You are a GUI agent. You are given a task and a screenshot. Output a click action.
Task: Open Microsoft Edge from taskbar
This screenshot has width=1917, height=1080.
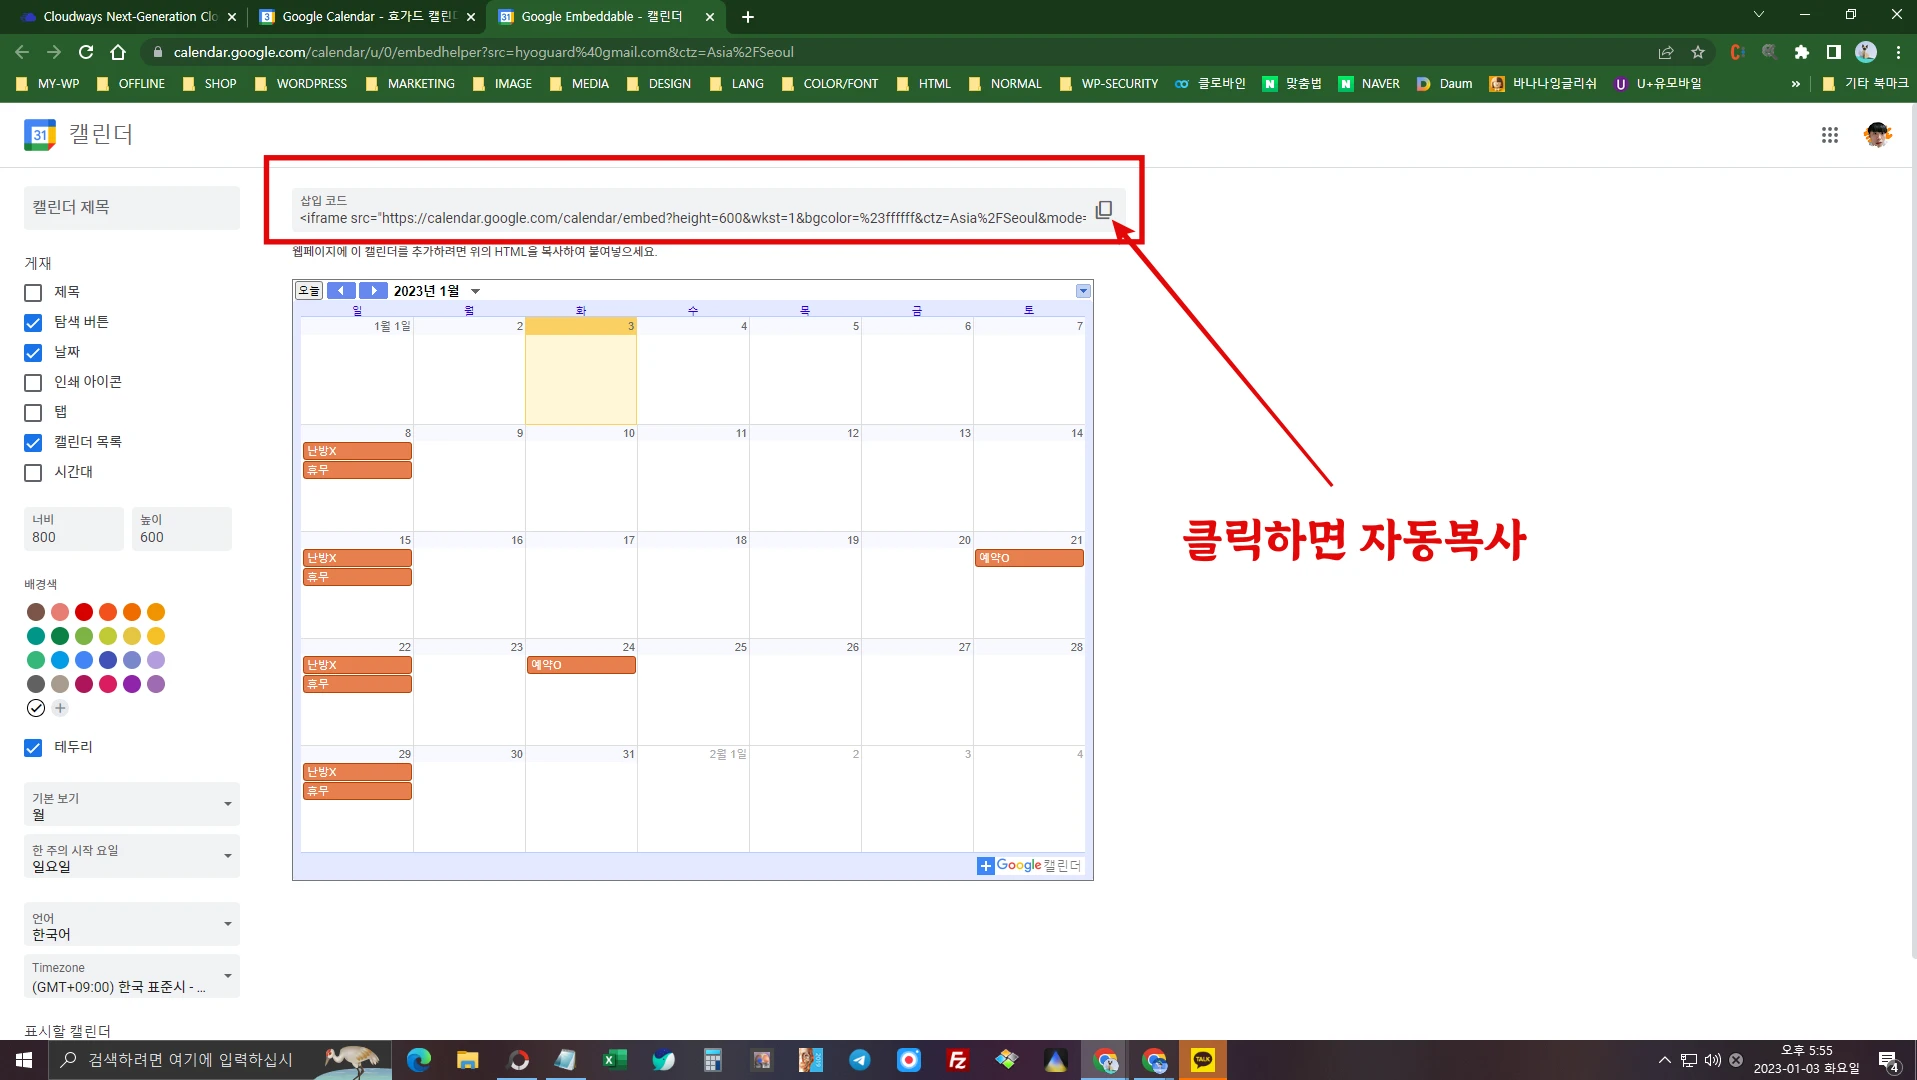[419, 1060]
